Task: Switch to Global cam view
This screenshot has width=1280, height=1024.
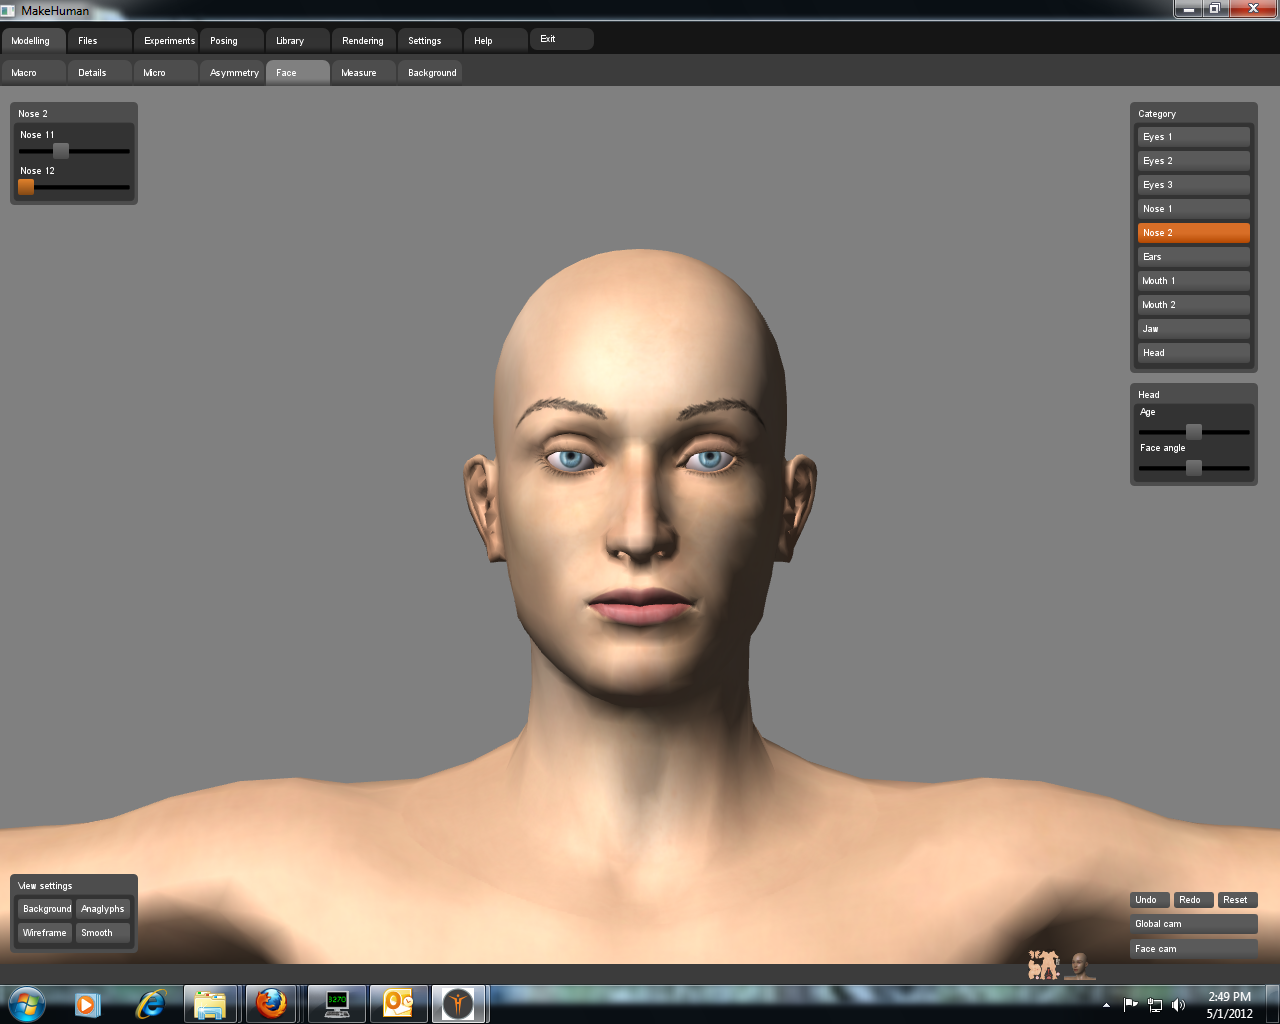Action: point(1194,924)
